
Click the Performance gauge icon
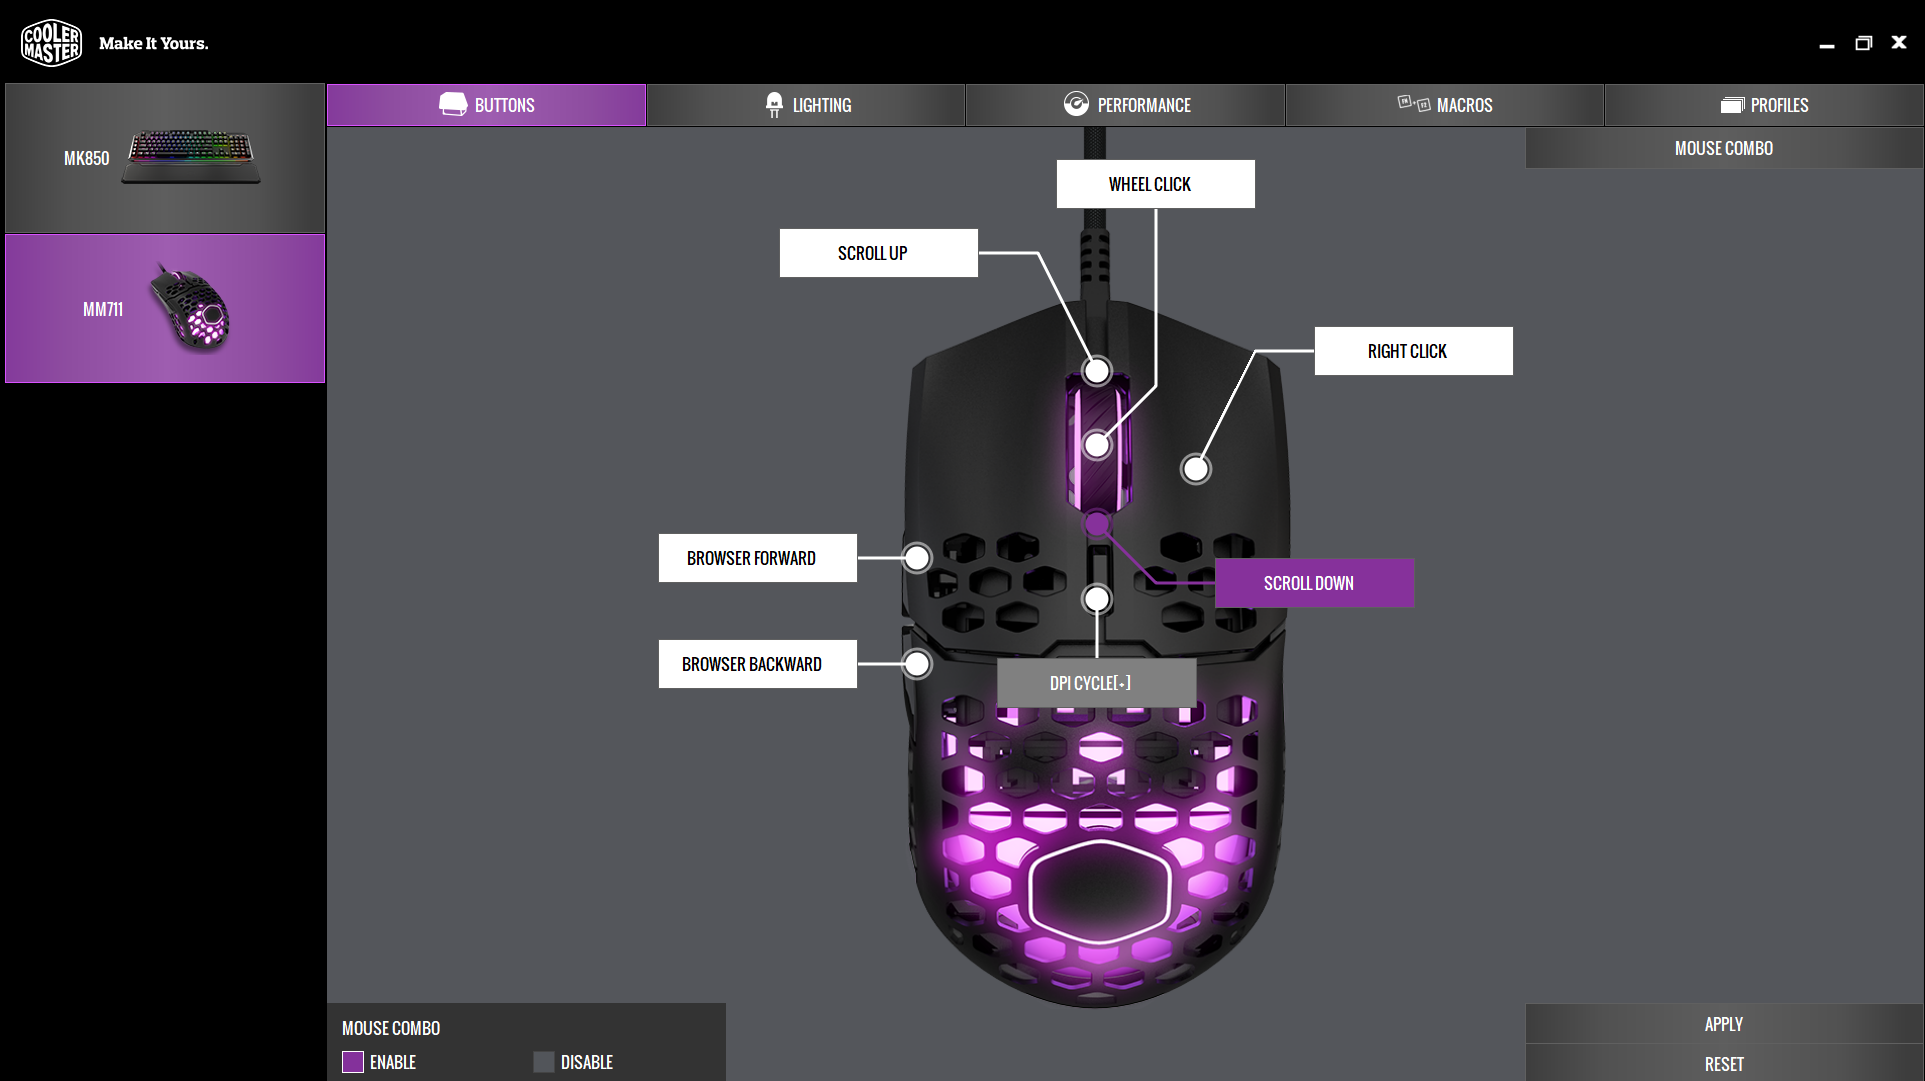[x=1076, y=105]
